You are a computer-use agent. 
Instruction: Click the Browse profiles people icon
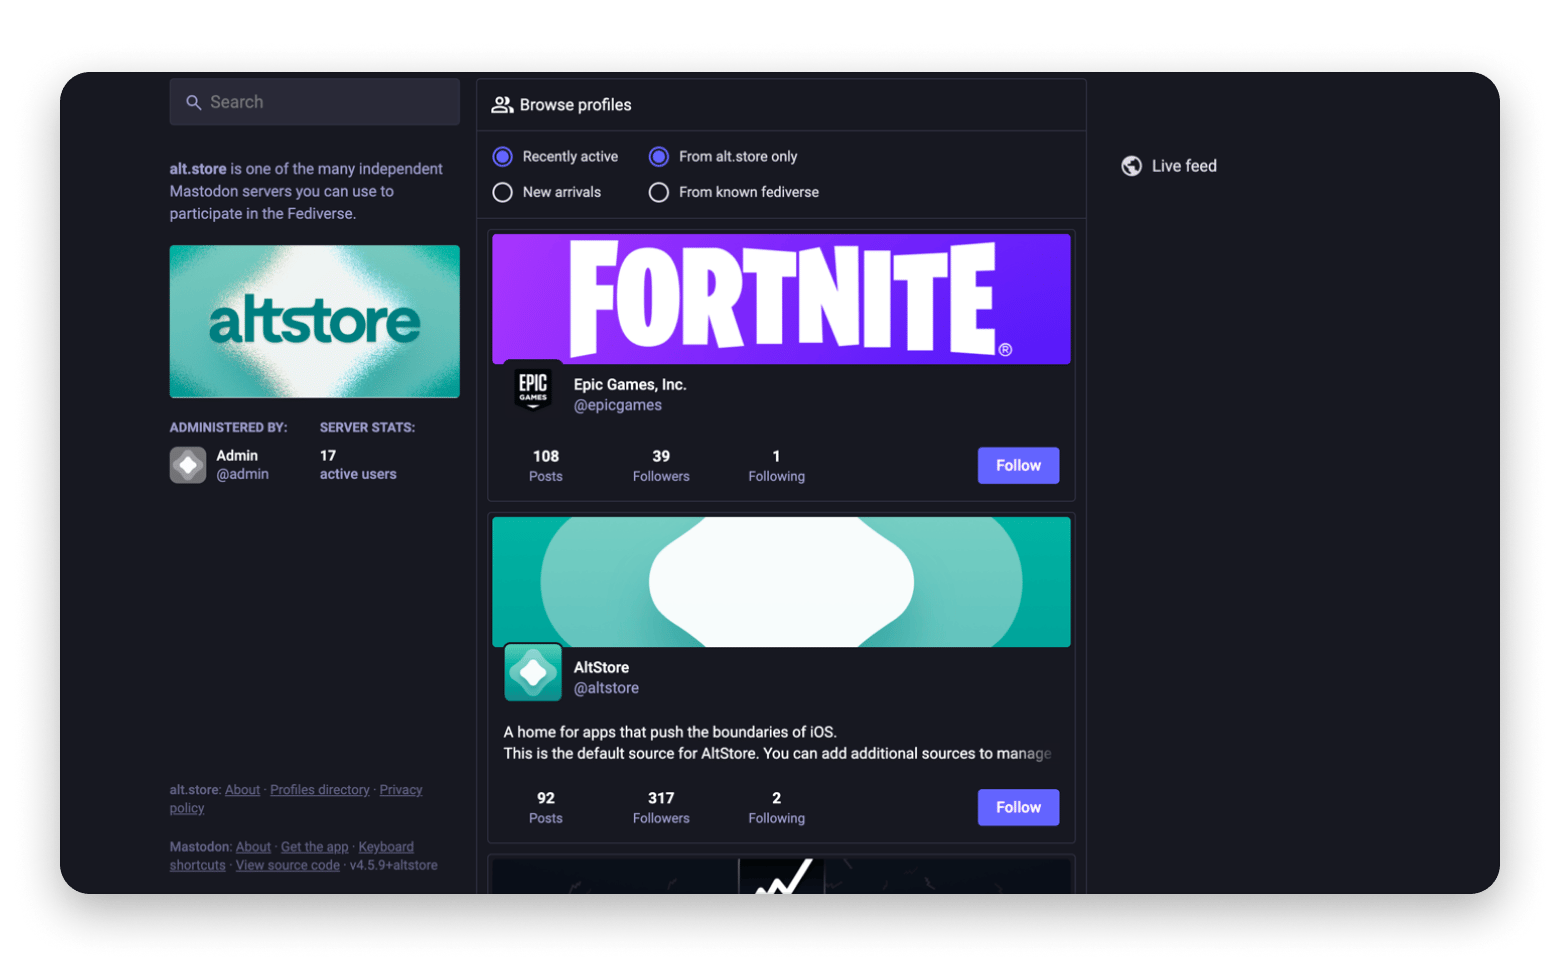pos(502,105)
